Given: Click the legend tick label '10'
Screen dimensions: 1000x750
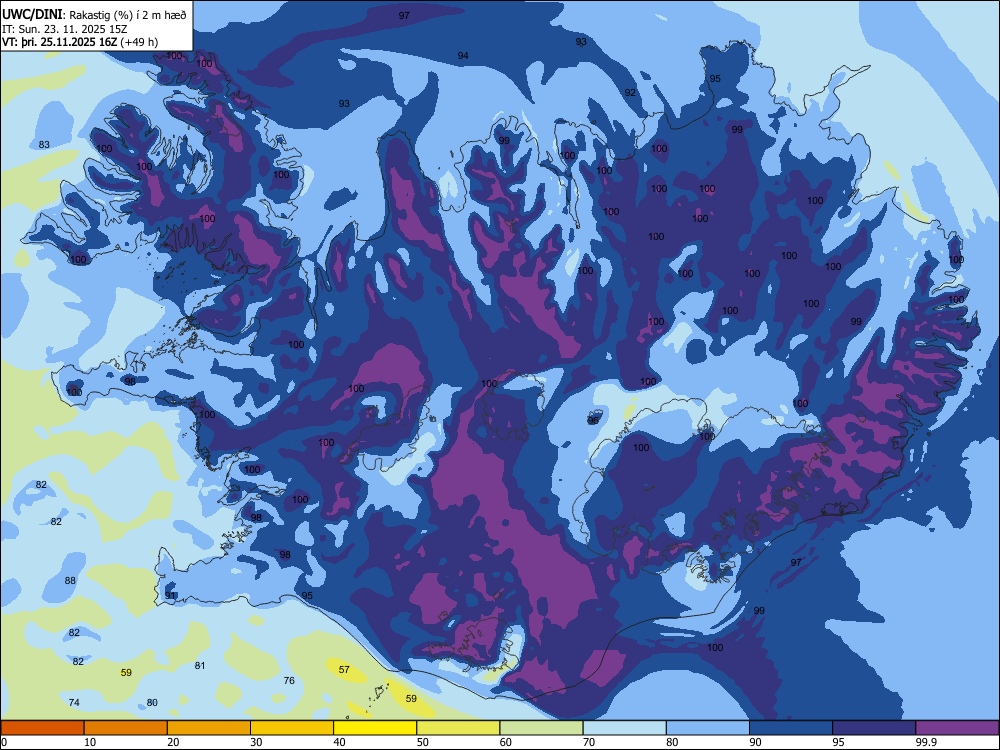Looking at the screenshot, I should (x=90, y=742).
